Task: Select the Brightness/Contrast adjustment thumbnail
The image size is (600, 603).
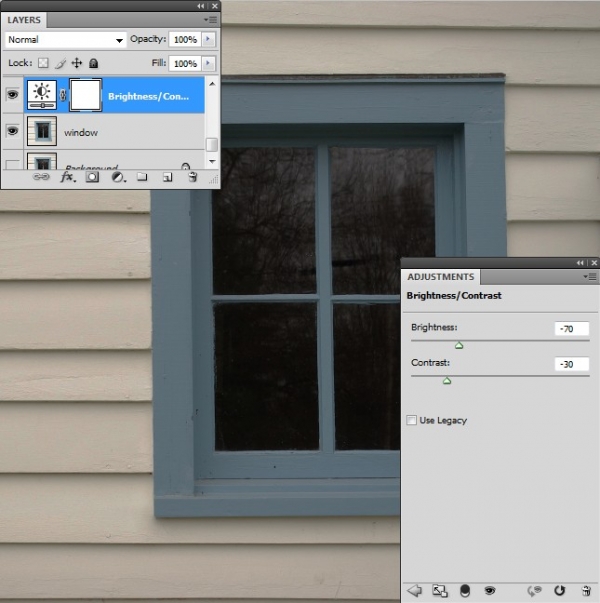Action: [x=42, y=95]
